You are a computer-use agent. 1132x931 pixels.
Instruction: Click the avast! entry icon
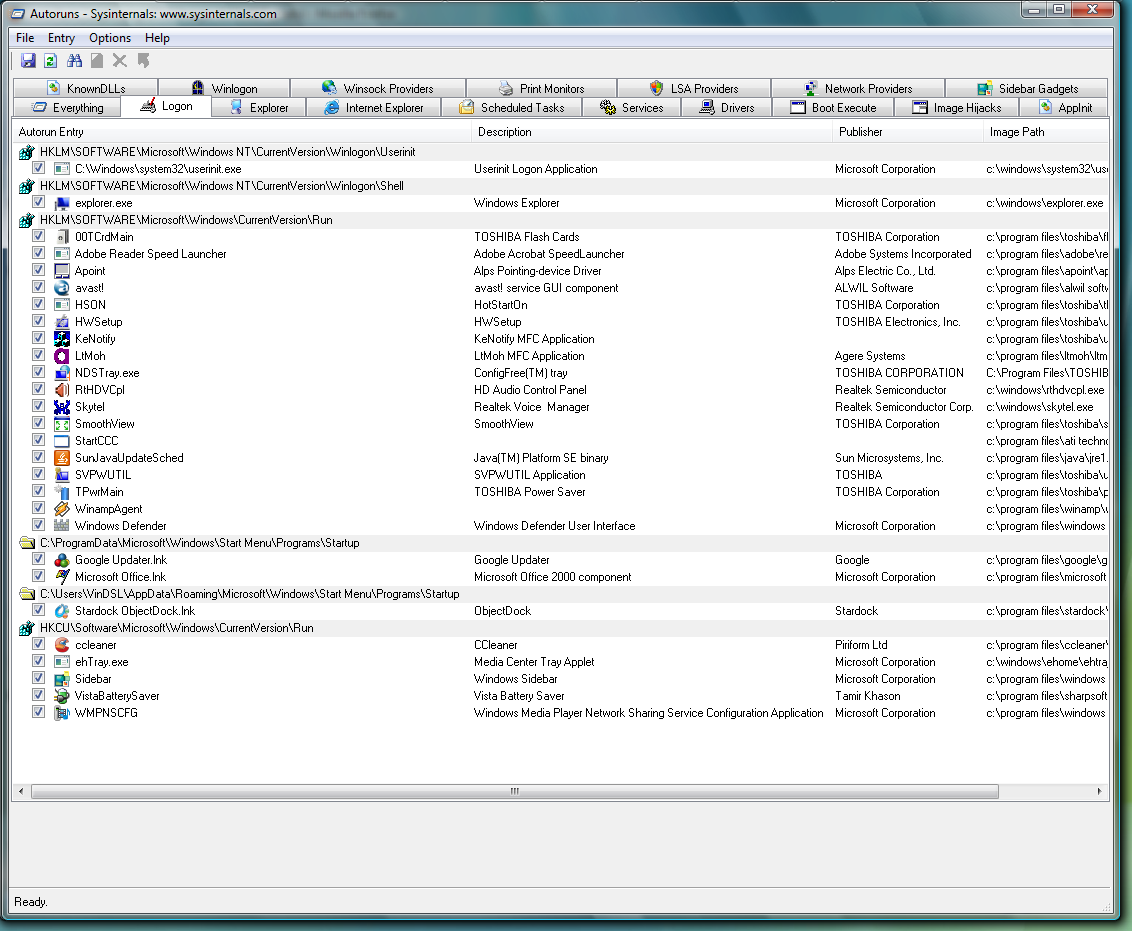(x=62, y=288)
